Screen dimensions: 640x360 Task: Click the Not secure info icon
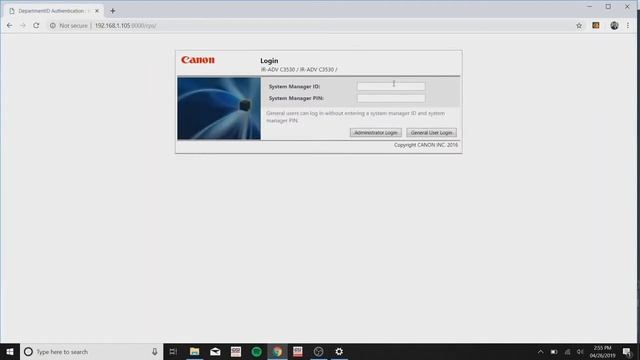point(53,25)
